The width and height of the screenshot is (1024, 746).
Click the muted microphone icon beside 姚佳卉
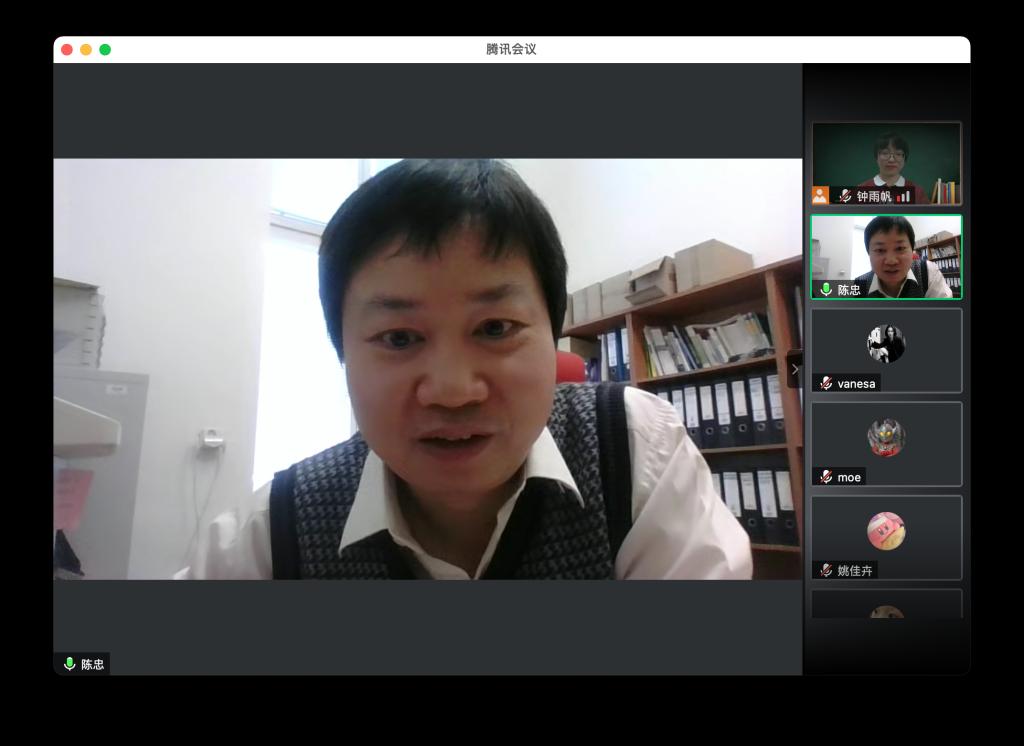(x=826, y=570)
